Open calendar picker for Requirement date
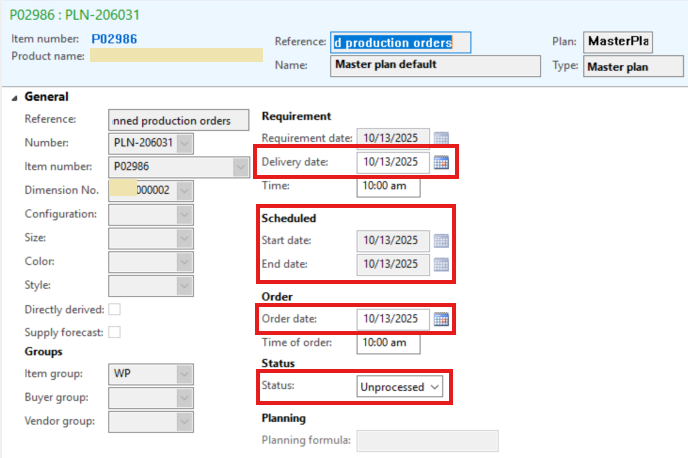This screenshot has width=688, height=458. [x=441, y=138]
